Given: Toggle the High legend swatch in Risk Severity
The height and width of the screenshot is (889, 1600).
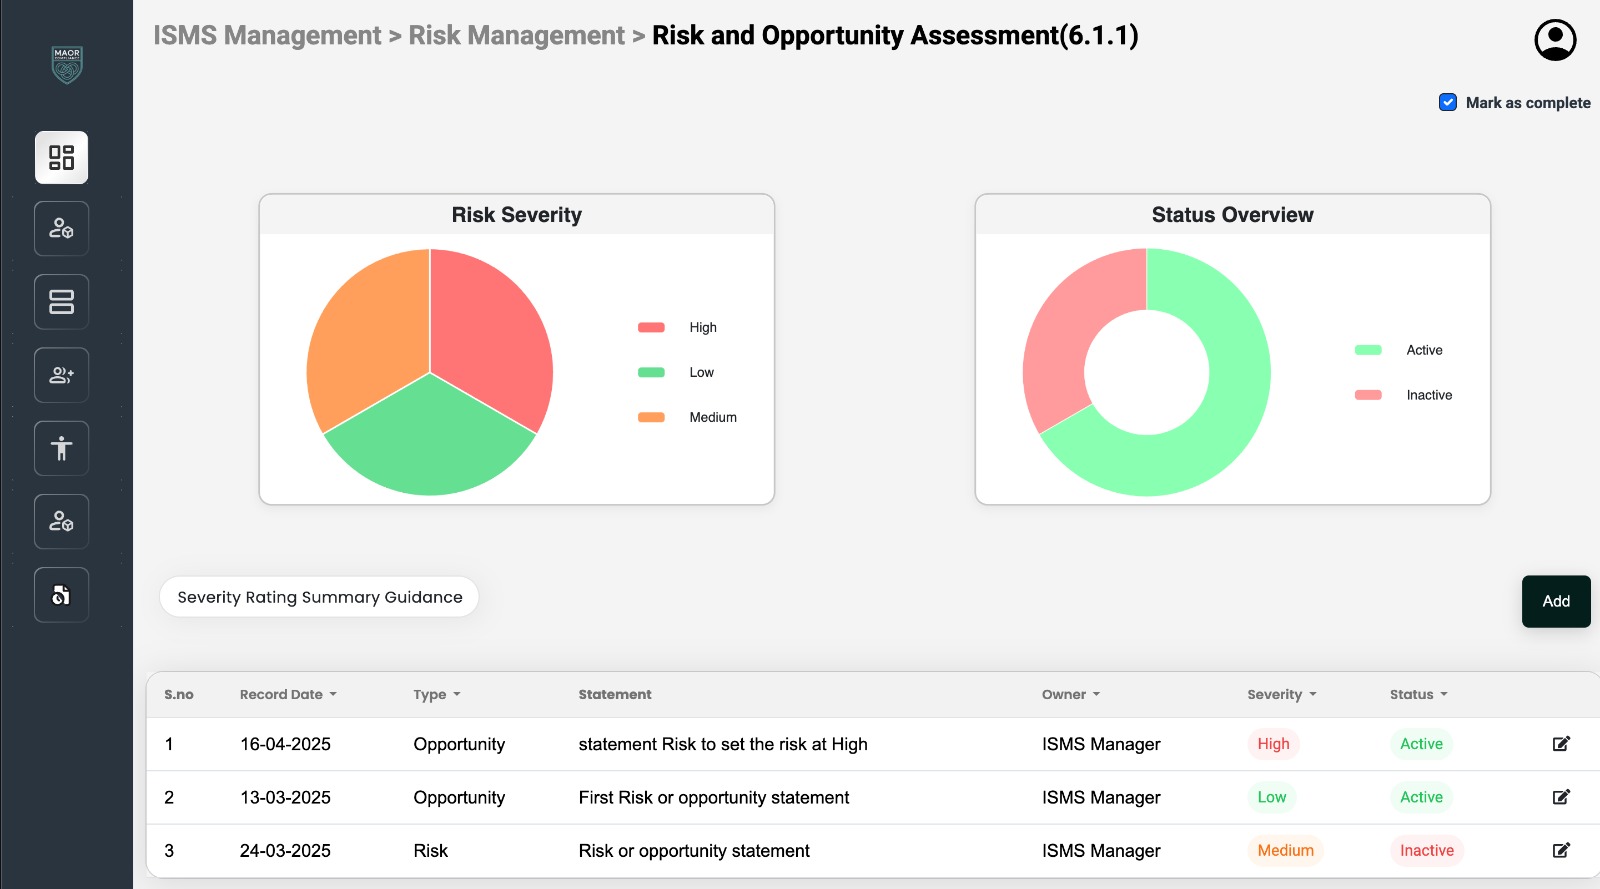Looking at the screenshot, I should point(651,327).
